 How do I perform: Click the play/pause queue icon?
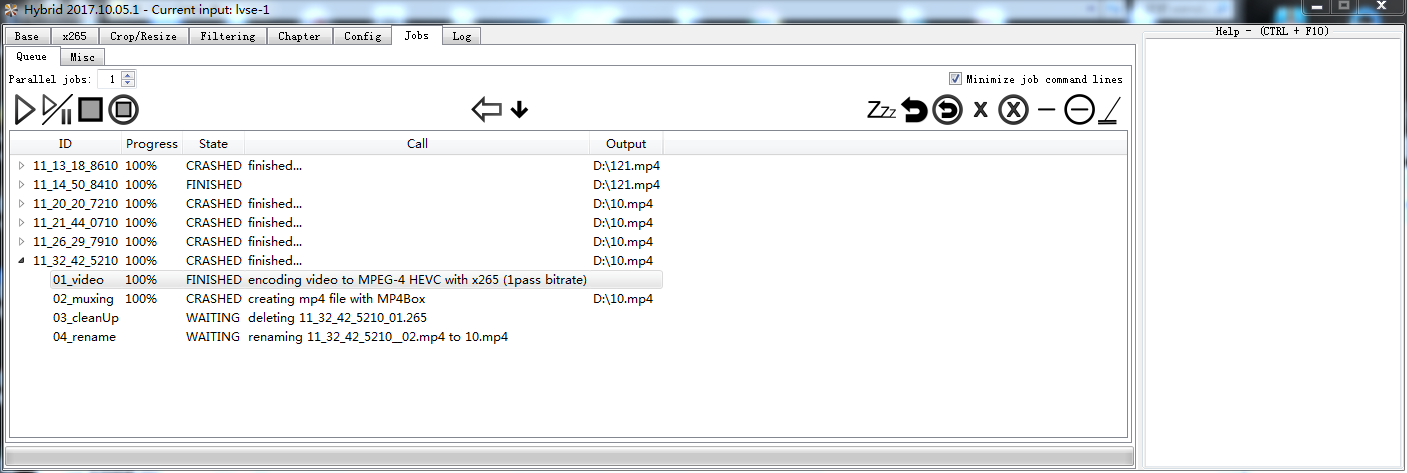click(57, 109)
